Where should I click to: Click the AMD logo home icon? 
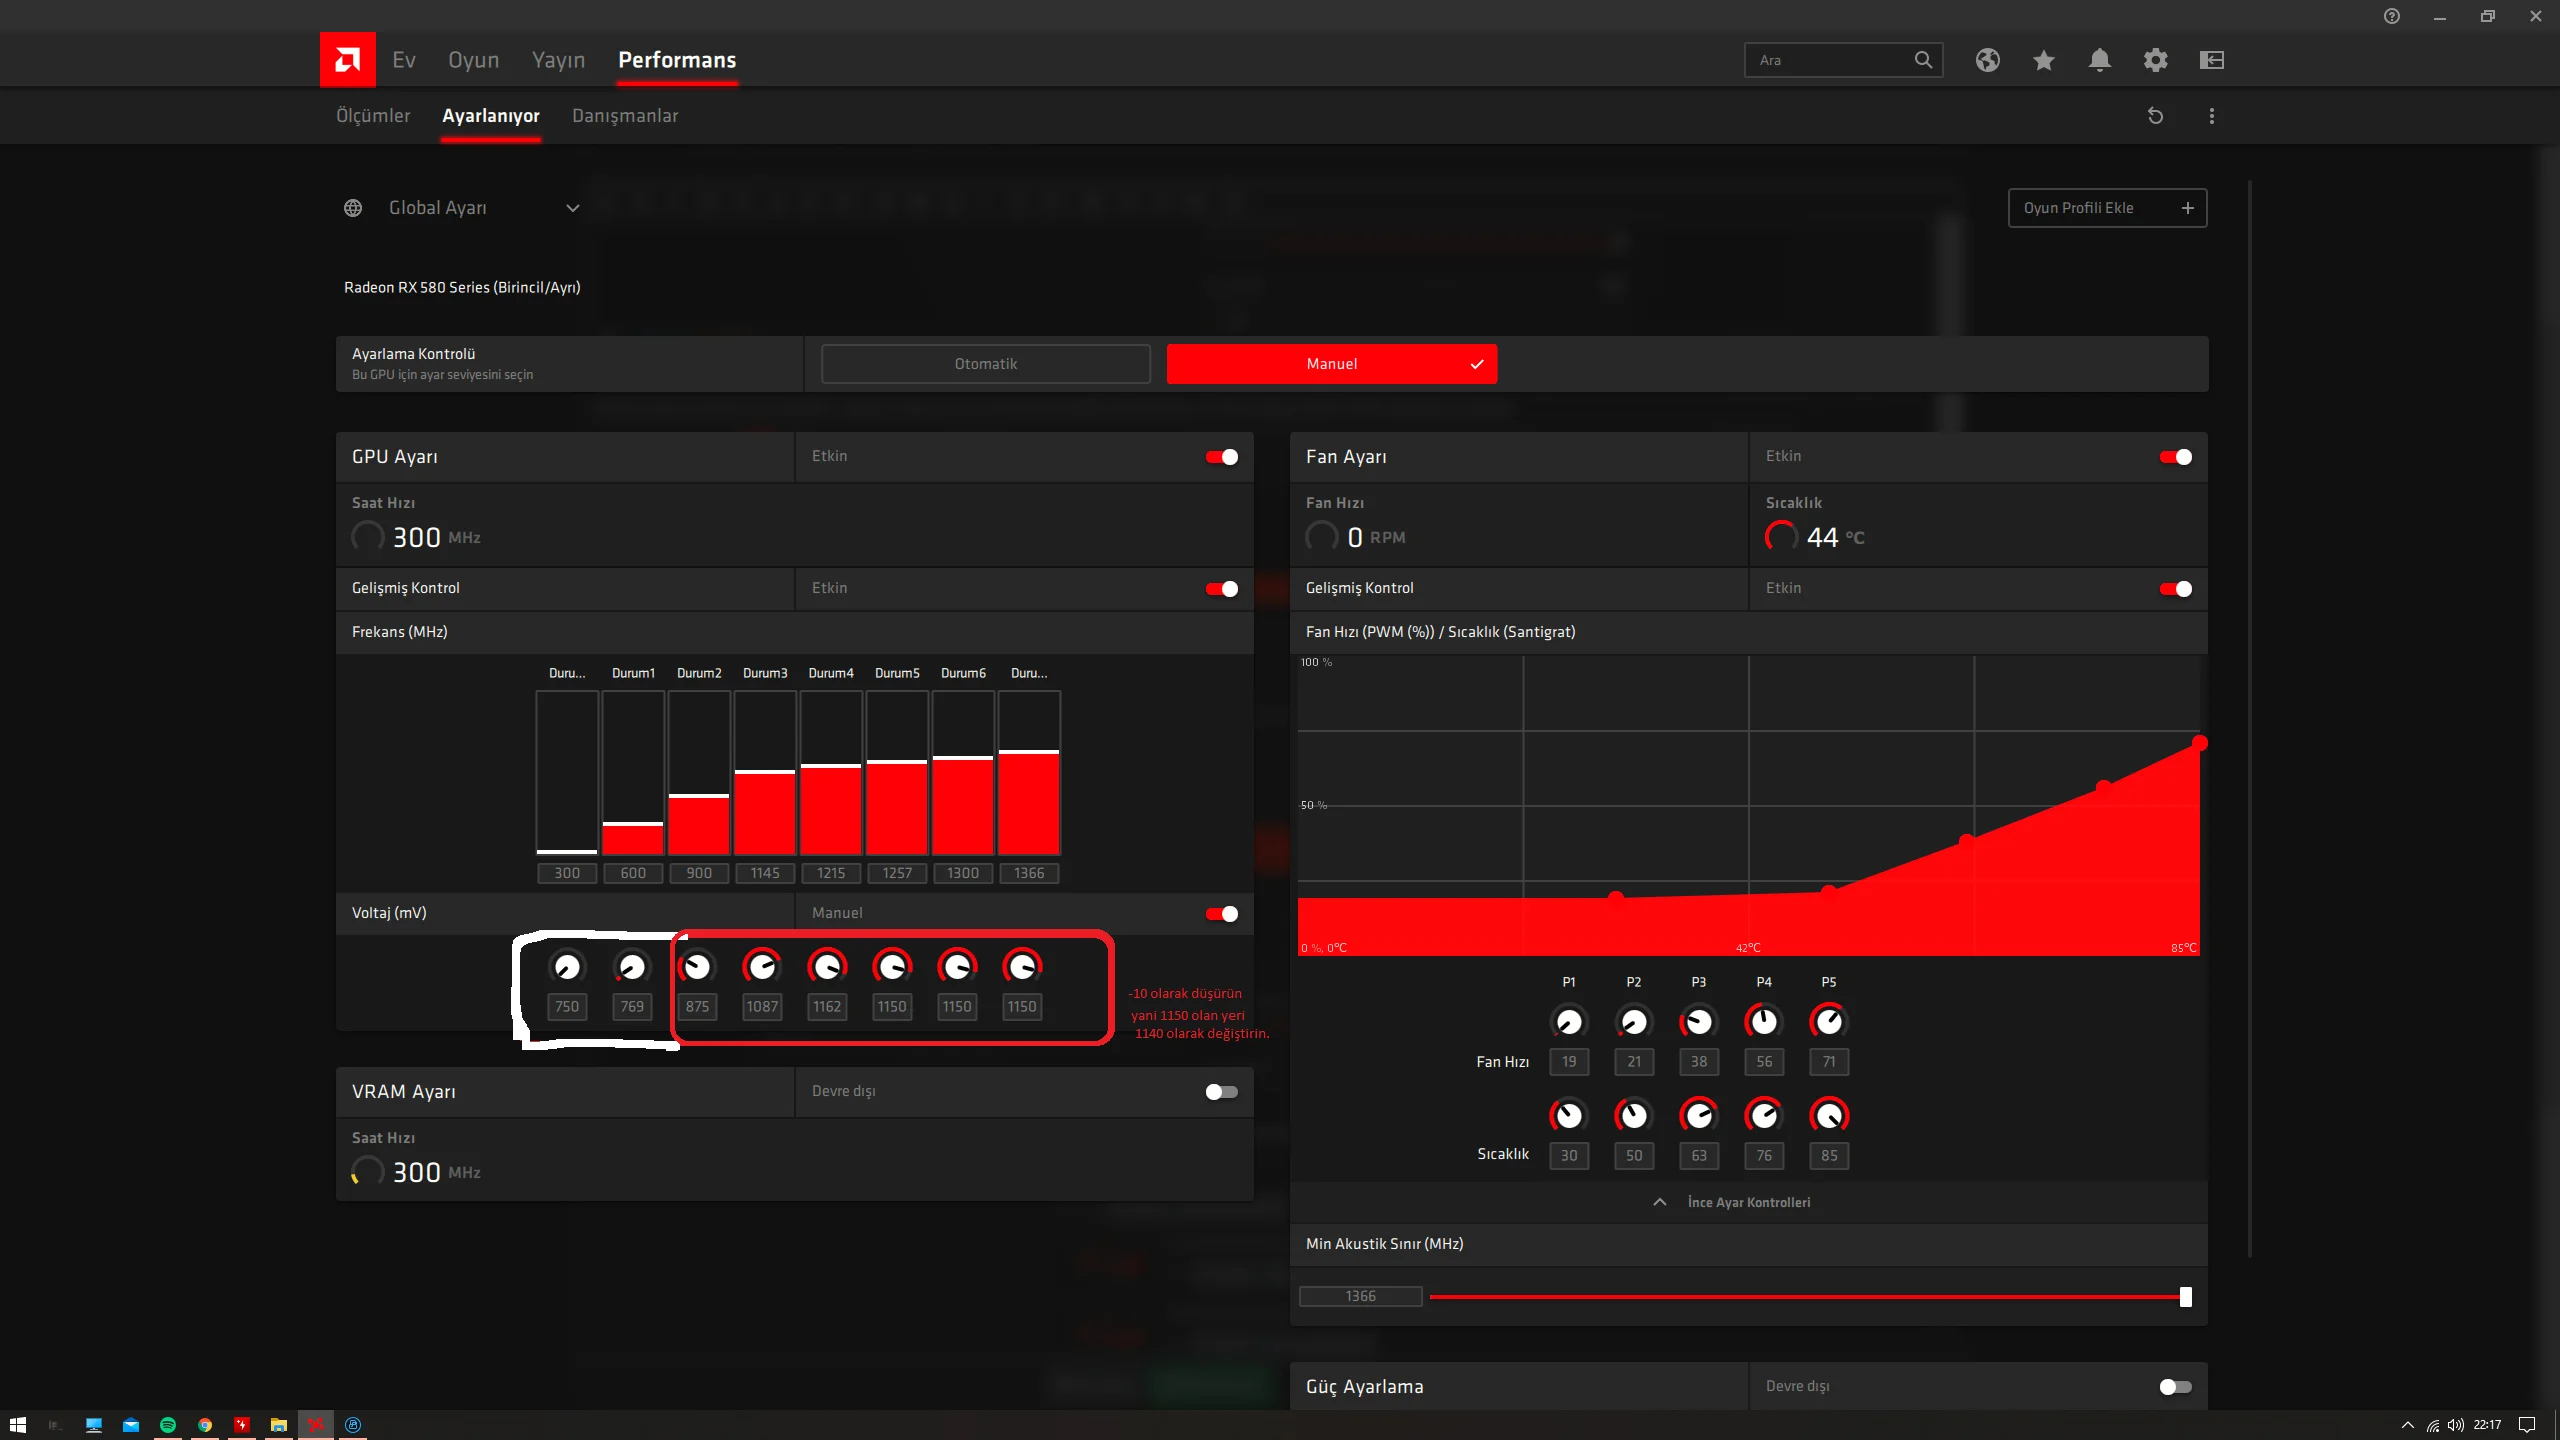[x=347, y=60]
